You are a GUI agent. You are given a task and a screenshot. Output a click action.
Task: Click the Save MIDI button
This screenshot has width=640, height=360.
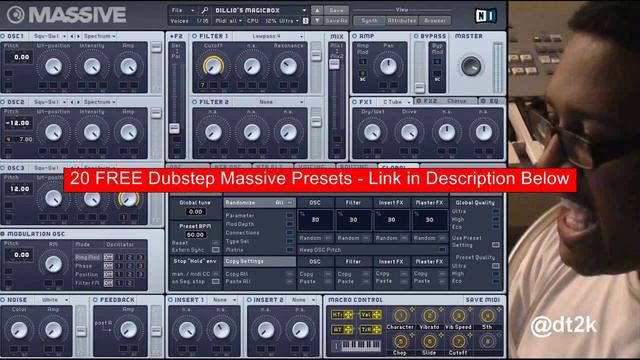coord(482,300)
